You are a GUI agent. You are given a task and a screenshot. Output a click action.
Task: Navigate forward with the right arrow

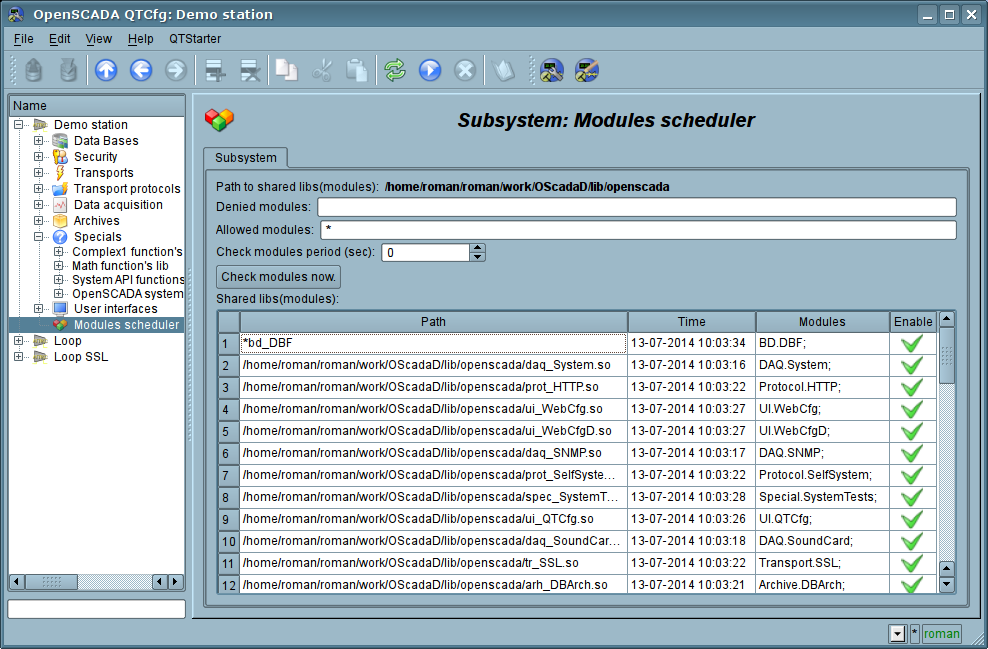176,70
